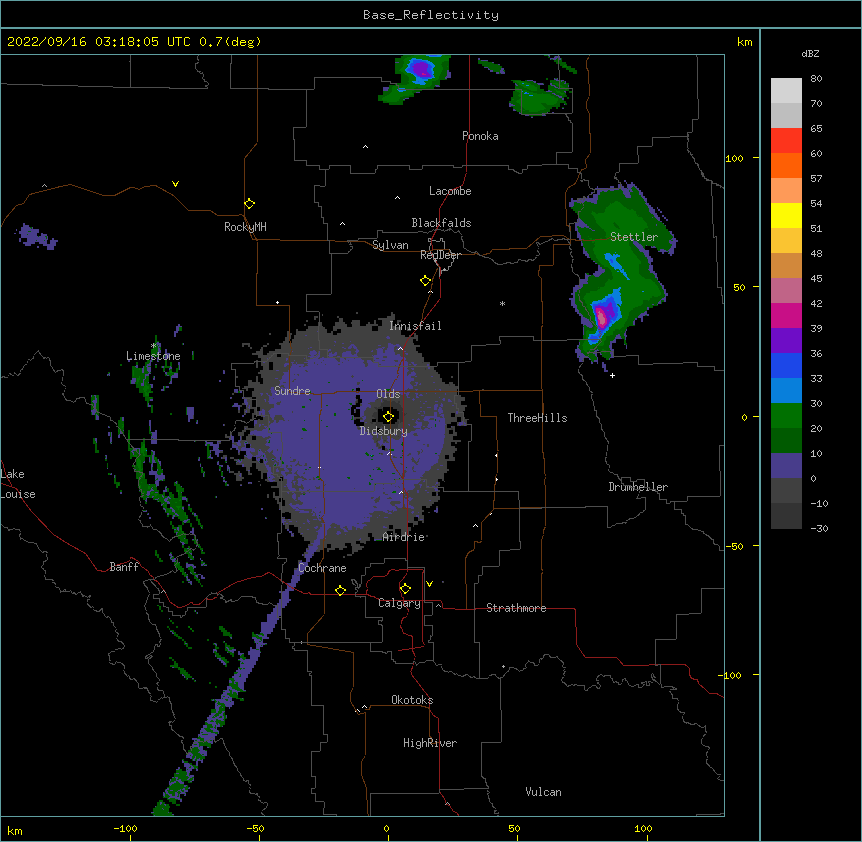Click the Base_Reflectivity title text
This screenshot has height=842, width=862.
[x=431, y=15]
